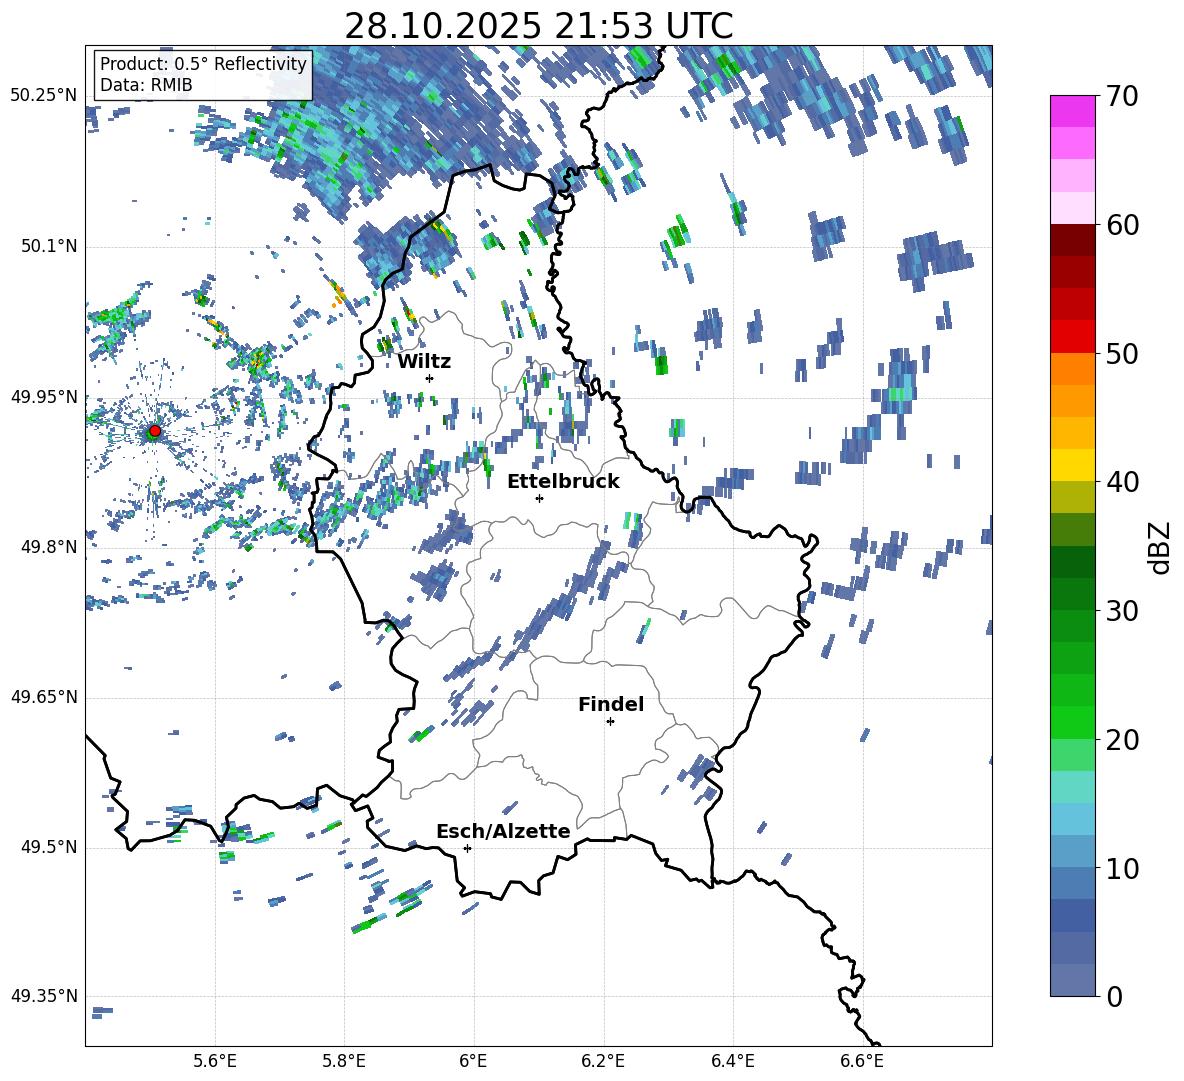1184x1081 pixels.
Task: Click the 5.6°E longitude label
Action: tap(215, 1062)
